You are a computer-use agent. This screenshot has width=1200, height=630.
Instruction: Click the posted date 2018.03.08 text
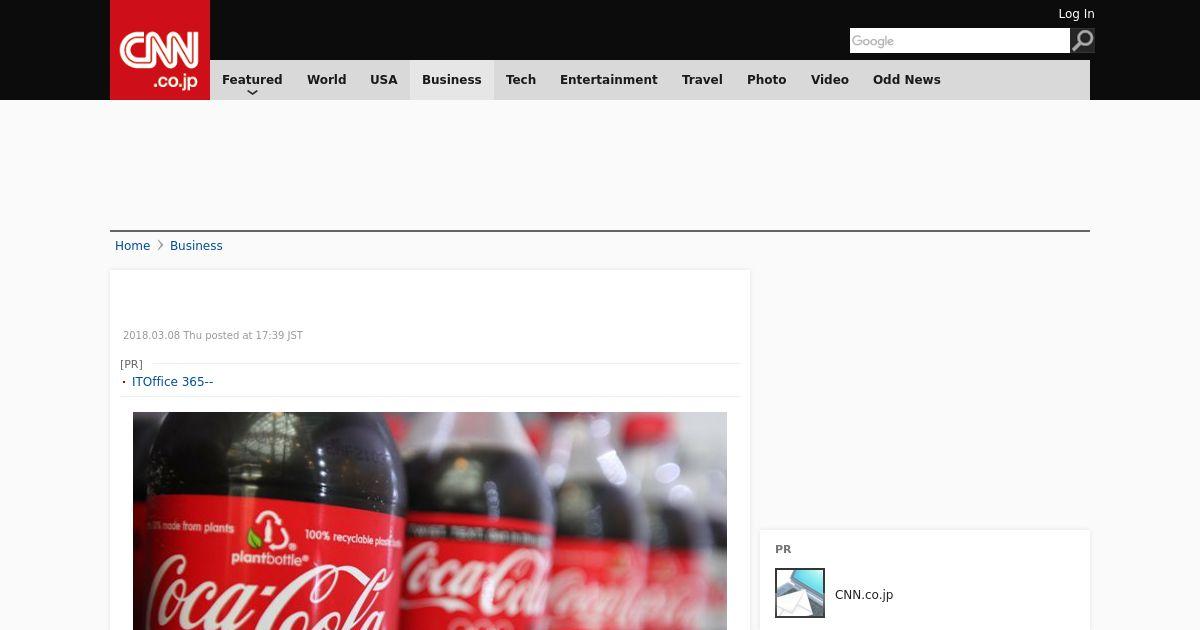coord(213,336)
